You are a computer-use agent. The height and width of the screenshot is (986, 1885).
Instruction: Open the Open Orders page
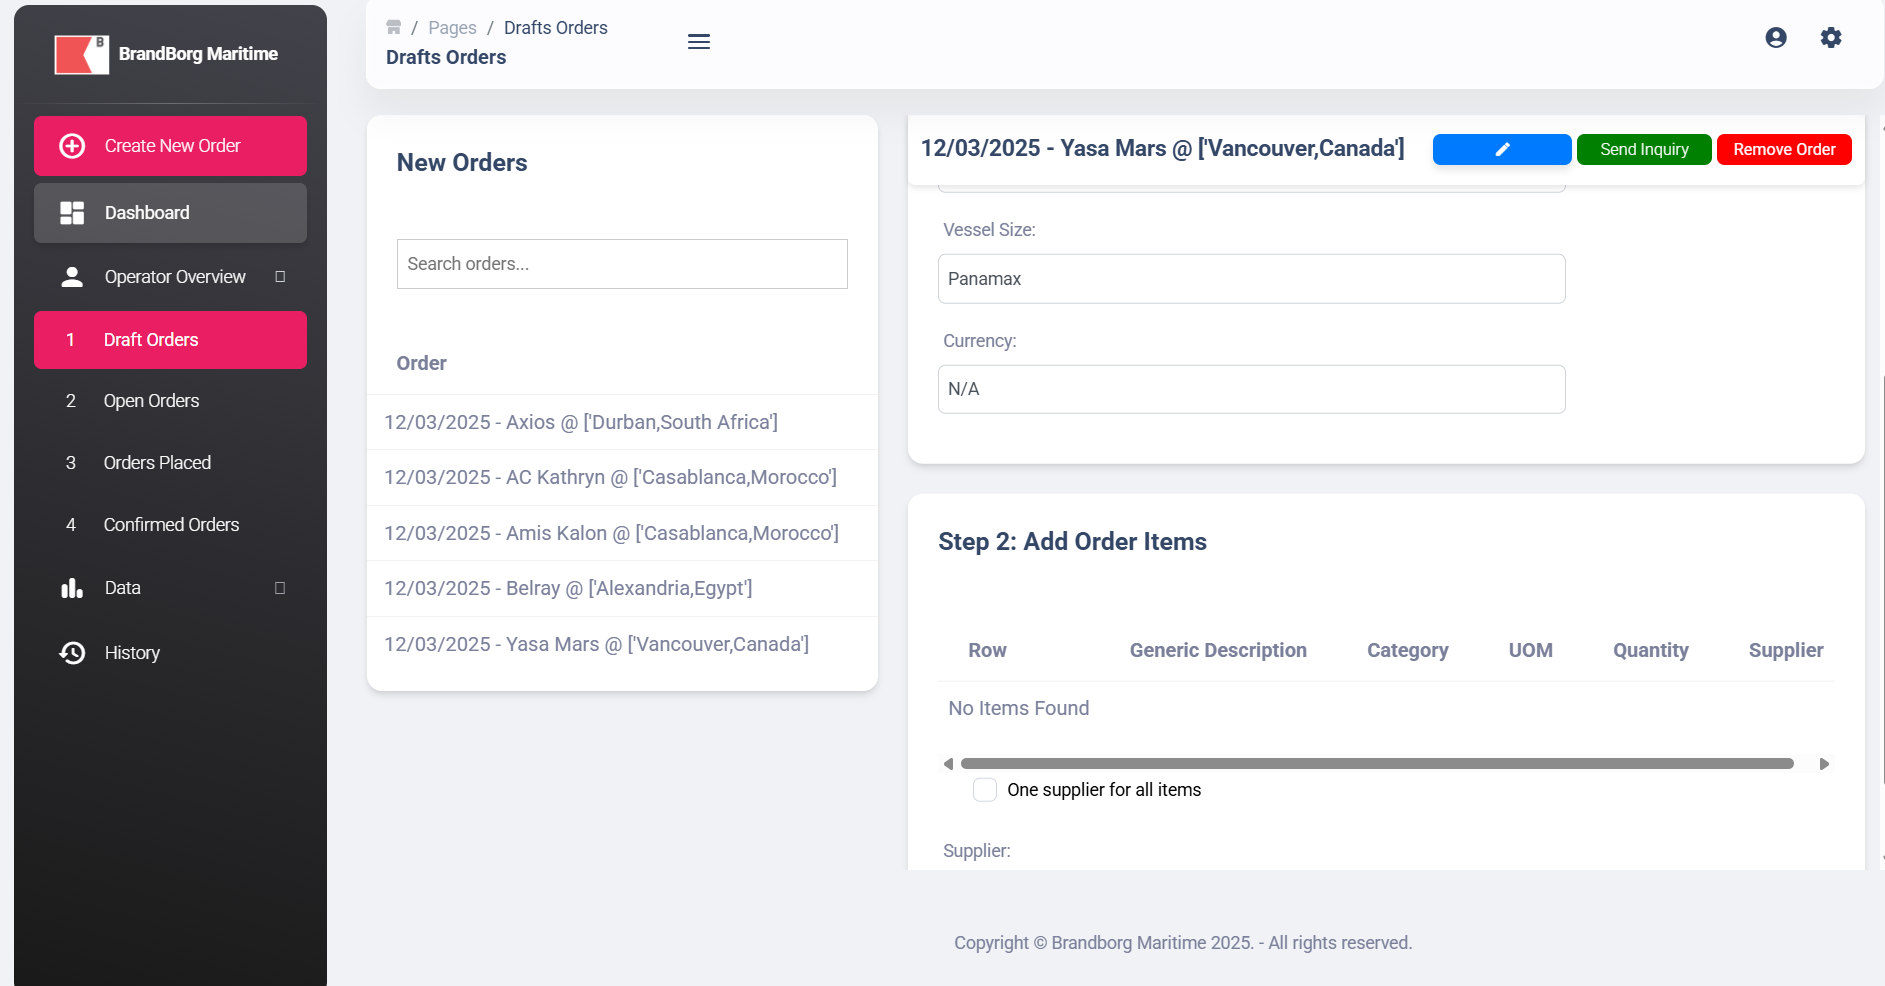click(152, 401)
